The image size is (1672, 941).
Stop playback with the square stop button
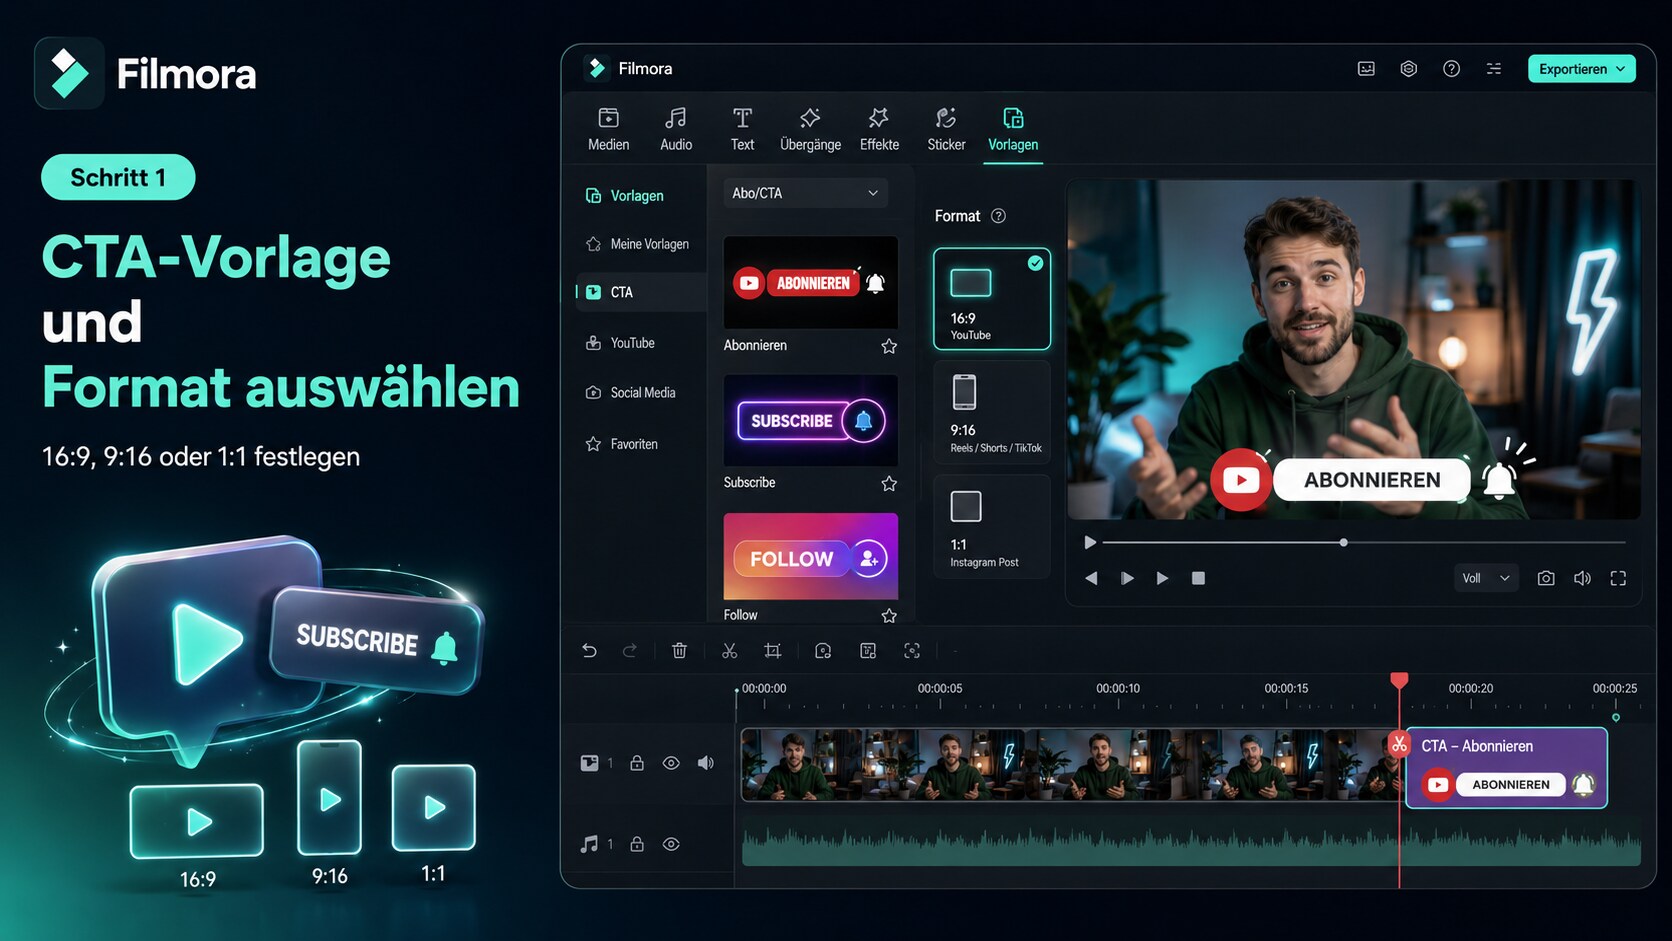[x=1198, y=578]
